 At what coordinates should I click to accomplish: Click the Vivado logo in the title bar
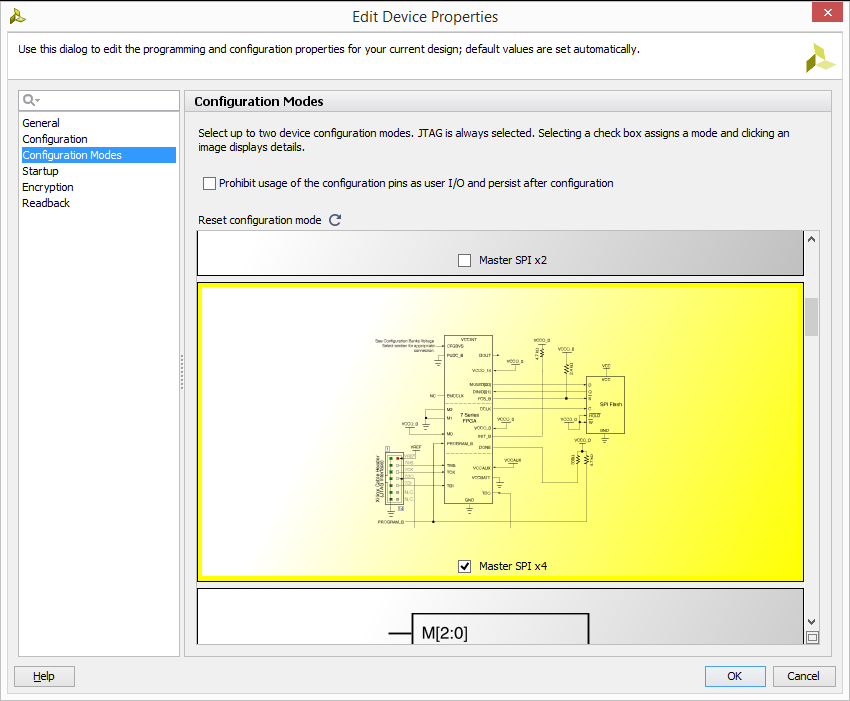(17, 16)
